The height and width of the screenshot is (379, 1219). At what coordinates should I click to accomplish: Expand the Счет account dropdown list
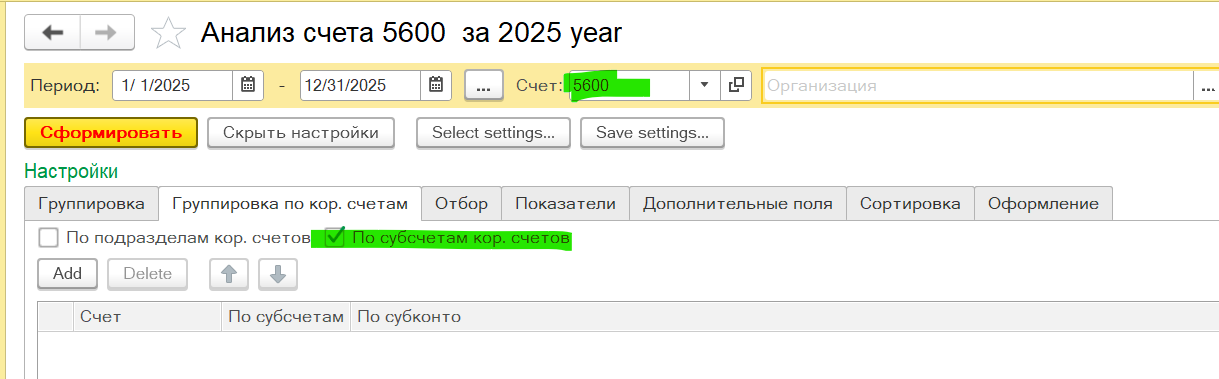[x=704, y=85]
